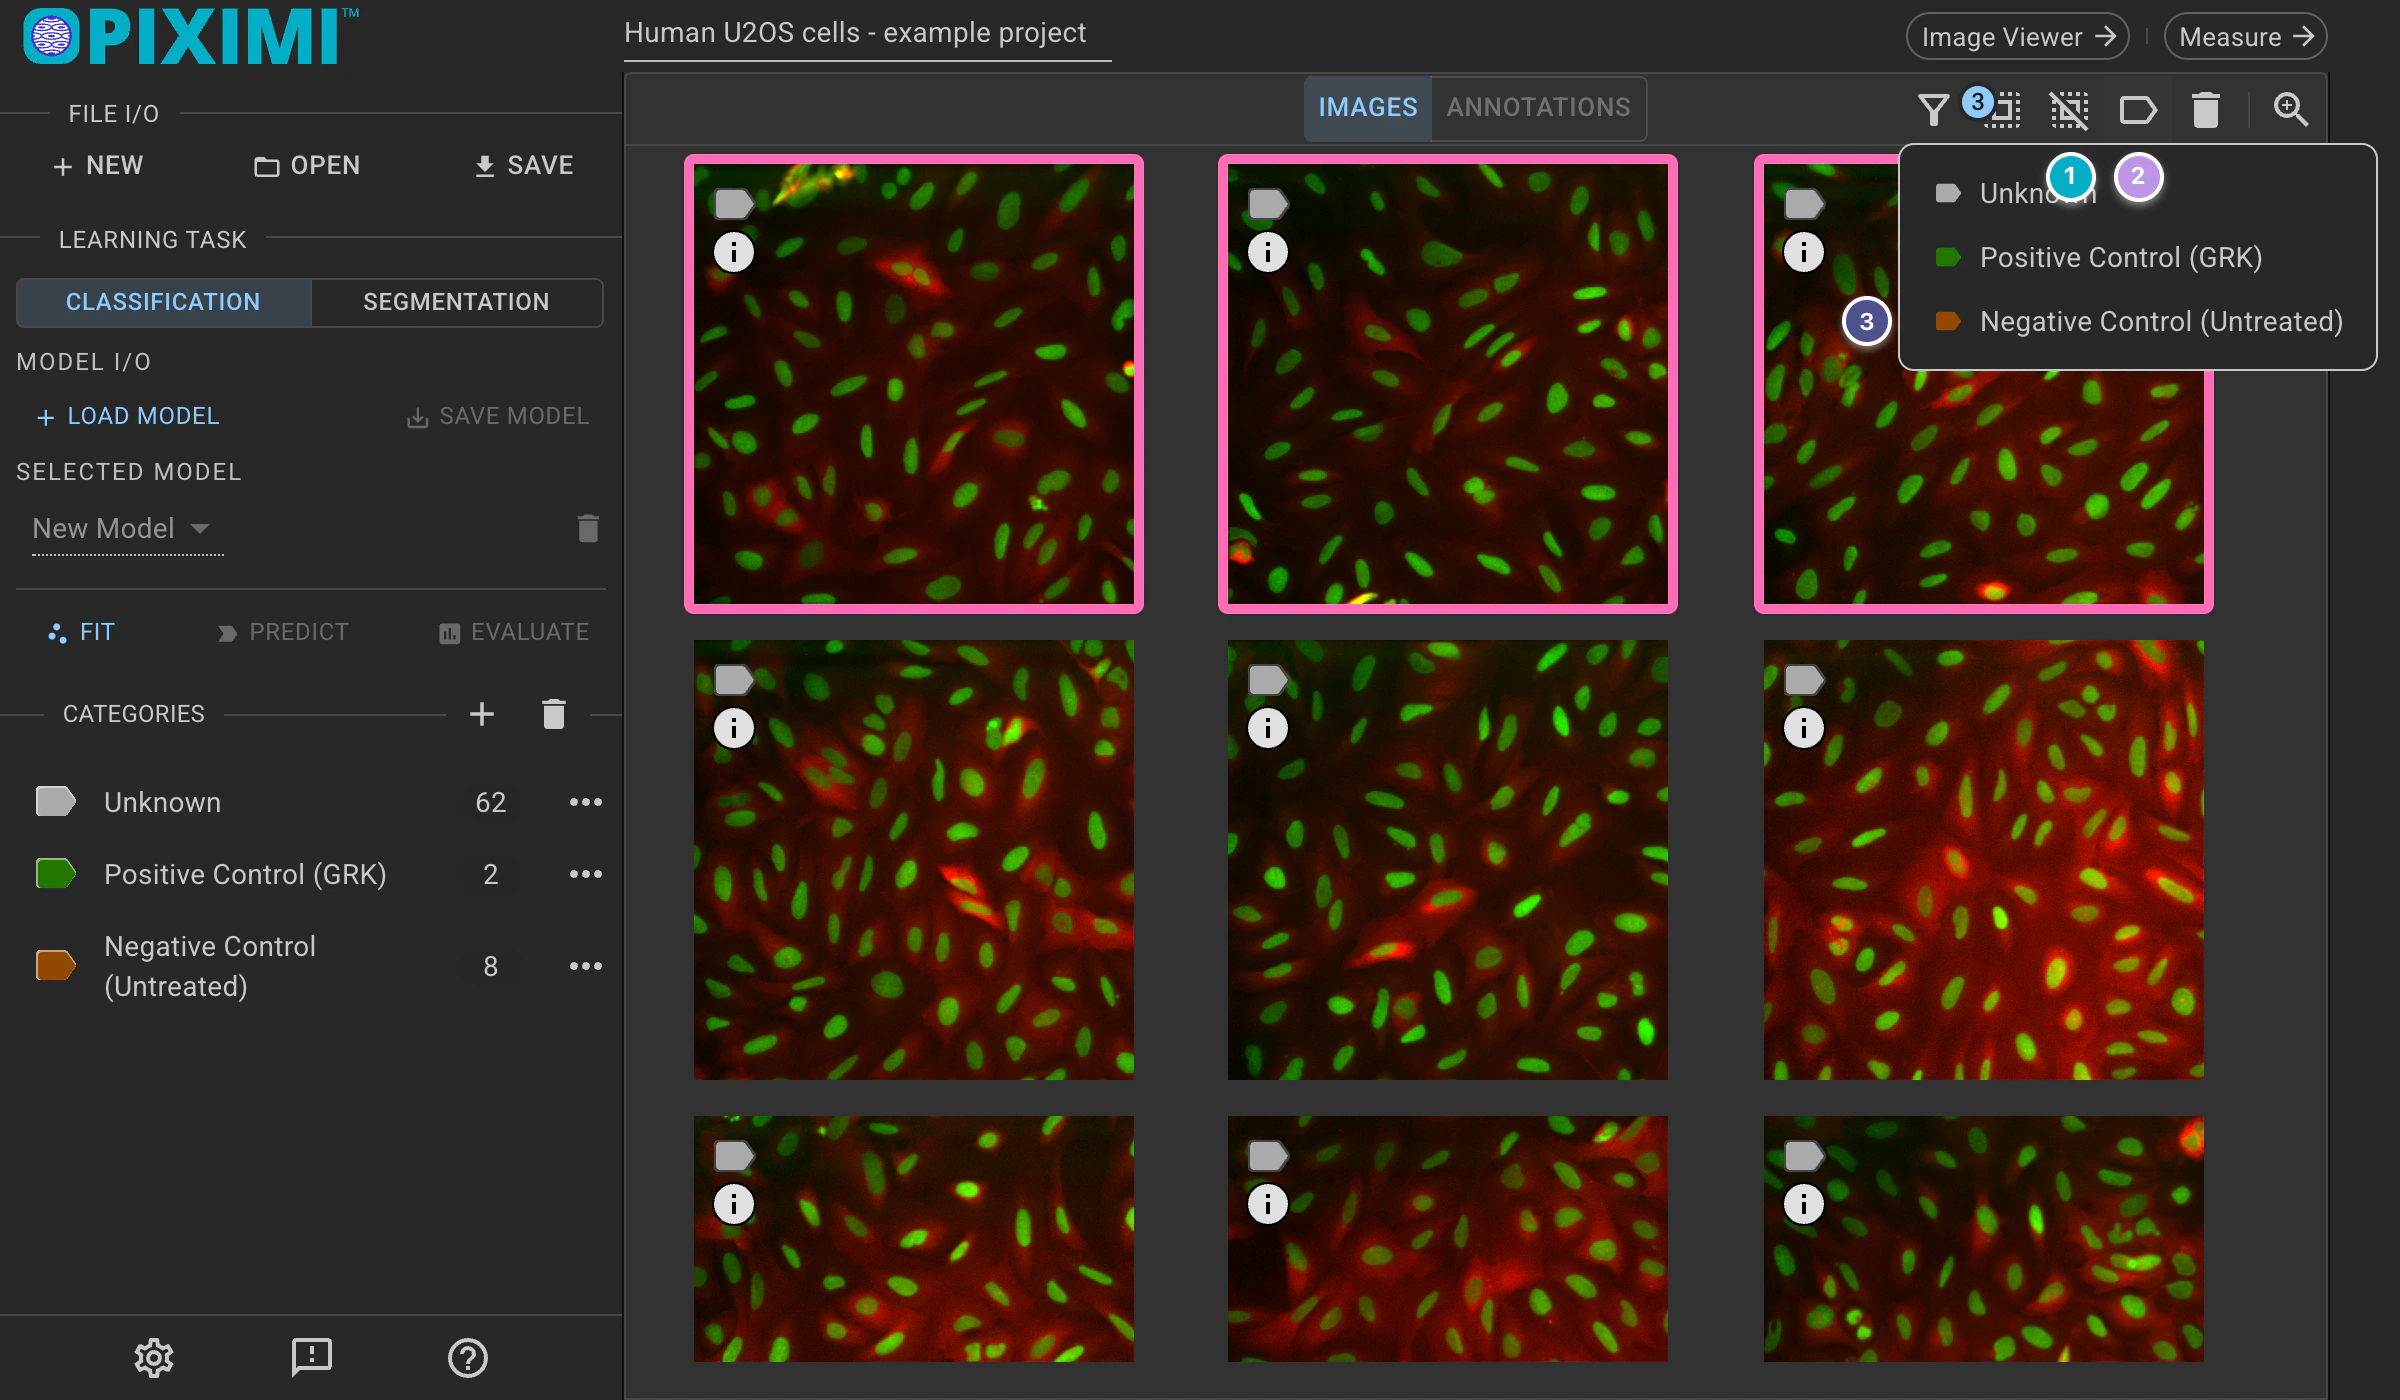Screen dimensions: 2400x1400
Task: Click info icon on first selected image
Action: tap(734, 252)
